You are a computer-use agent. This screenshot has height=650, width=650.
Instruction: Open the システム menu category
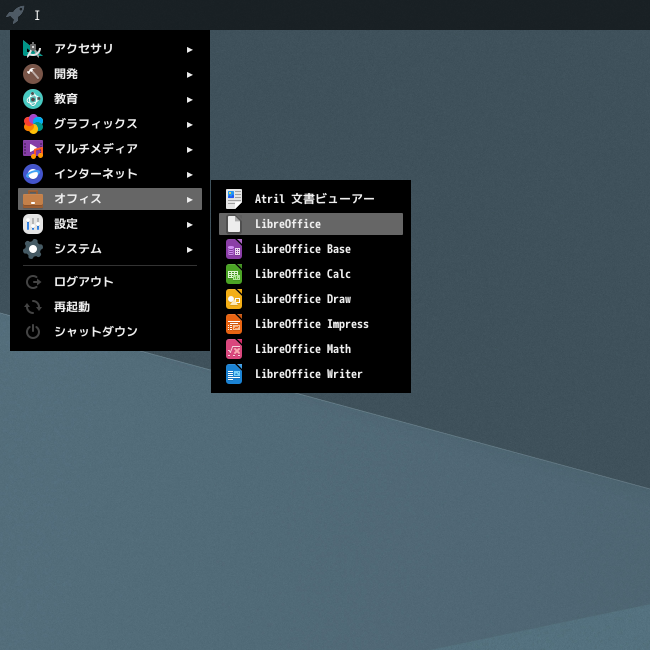pyautogui.click(x=110, y=249)
